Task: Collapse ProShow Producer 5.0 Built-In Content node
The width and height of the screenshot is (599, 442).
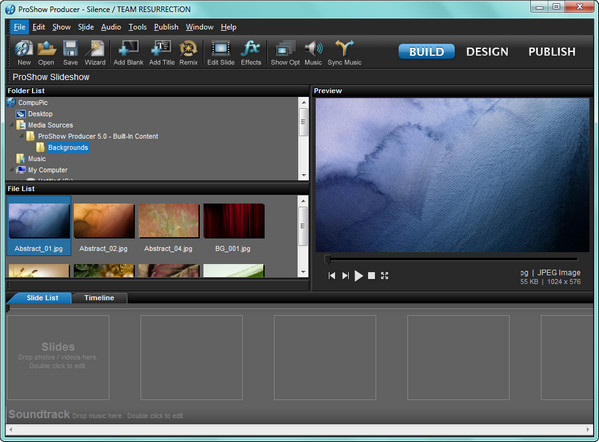Action: (x=21, y=136)
